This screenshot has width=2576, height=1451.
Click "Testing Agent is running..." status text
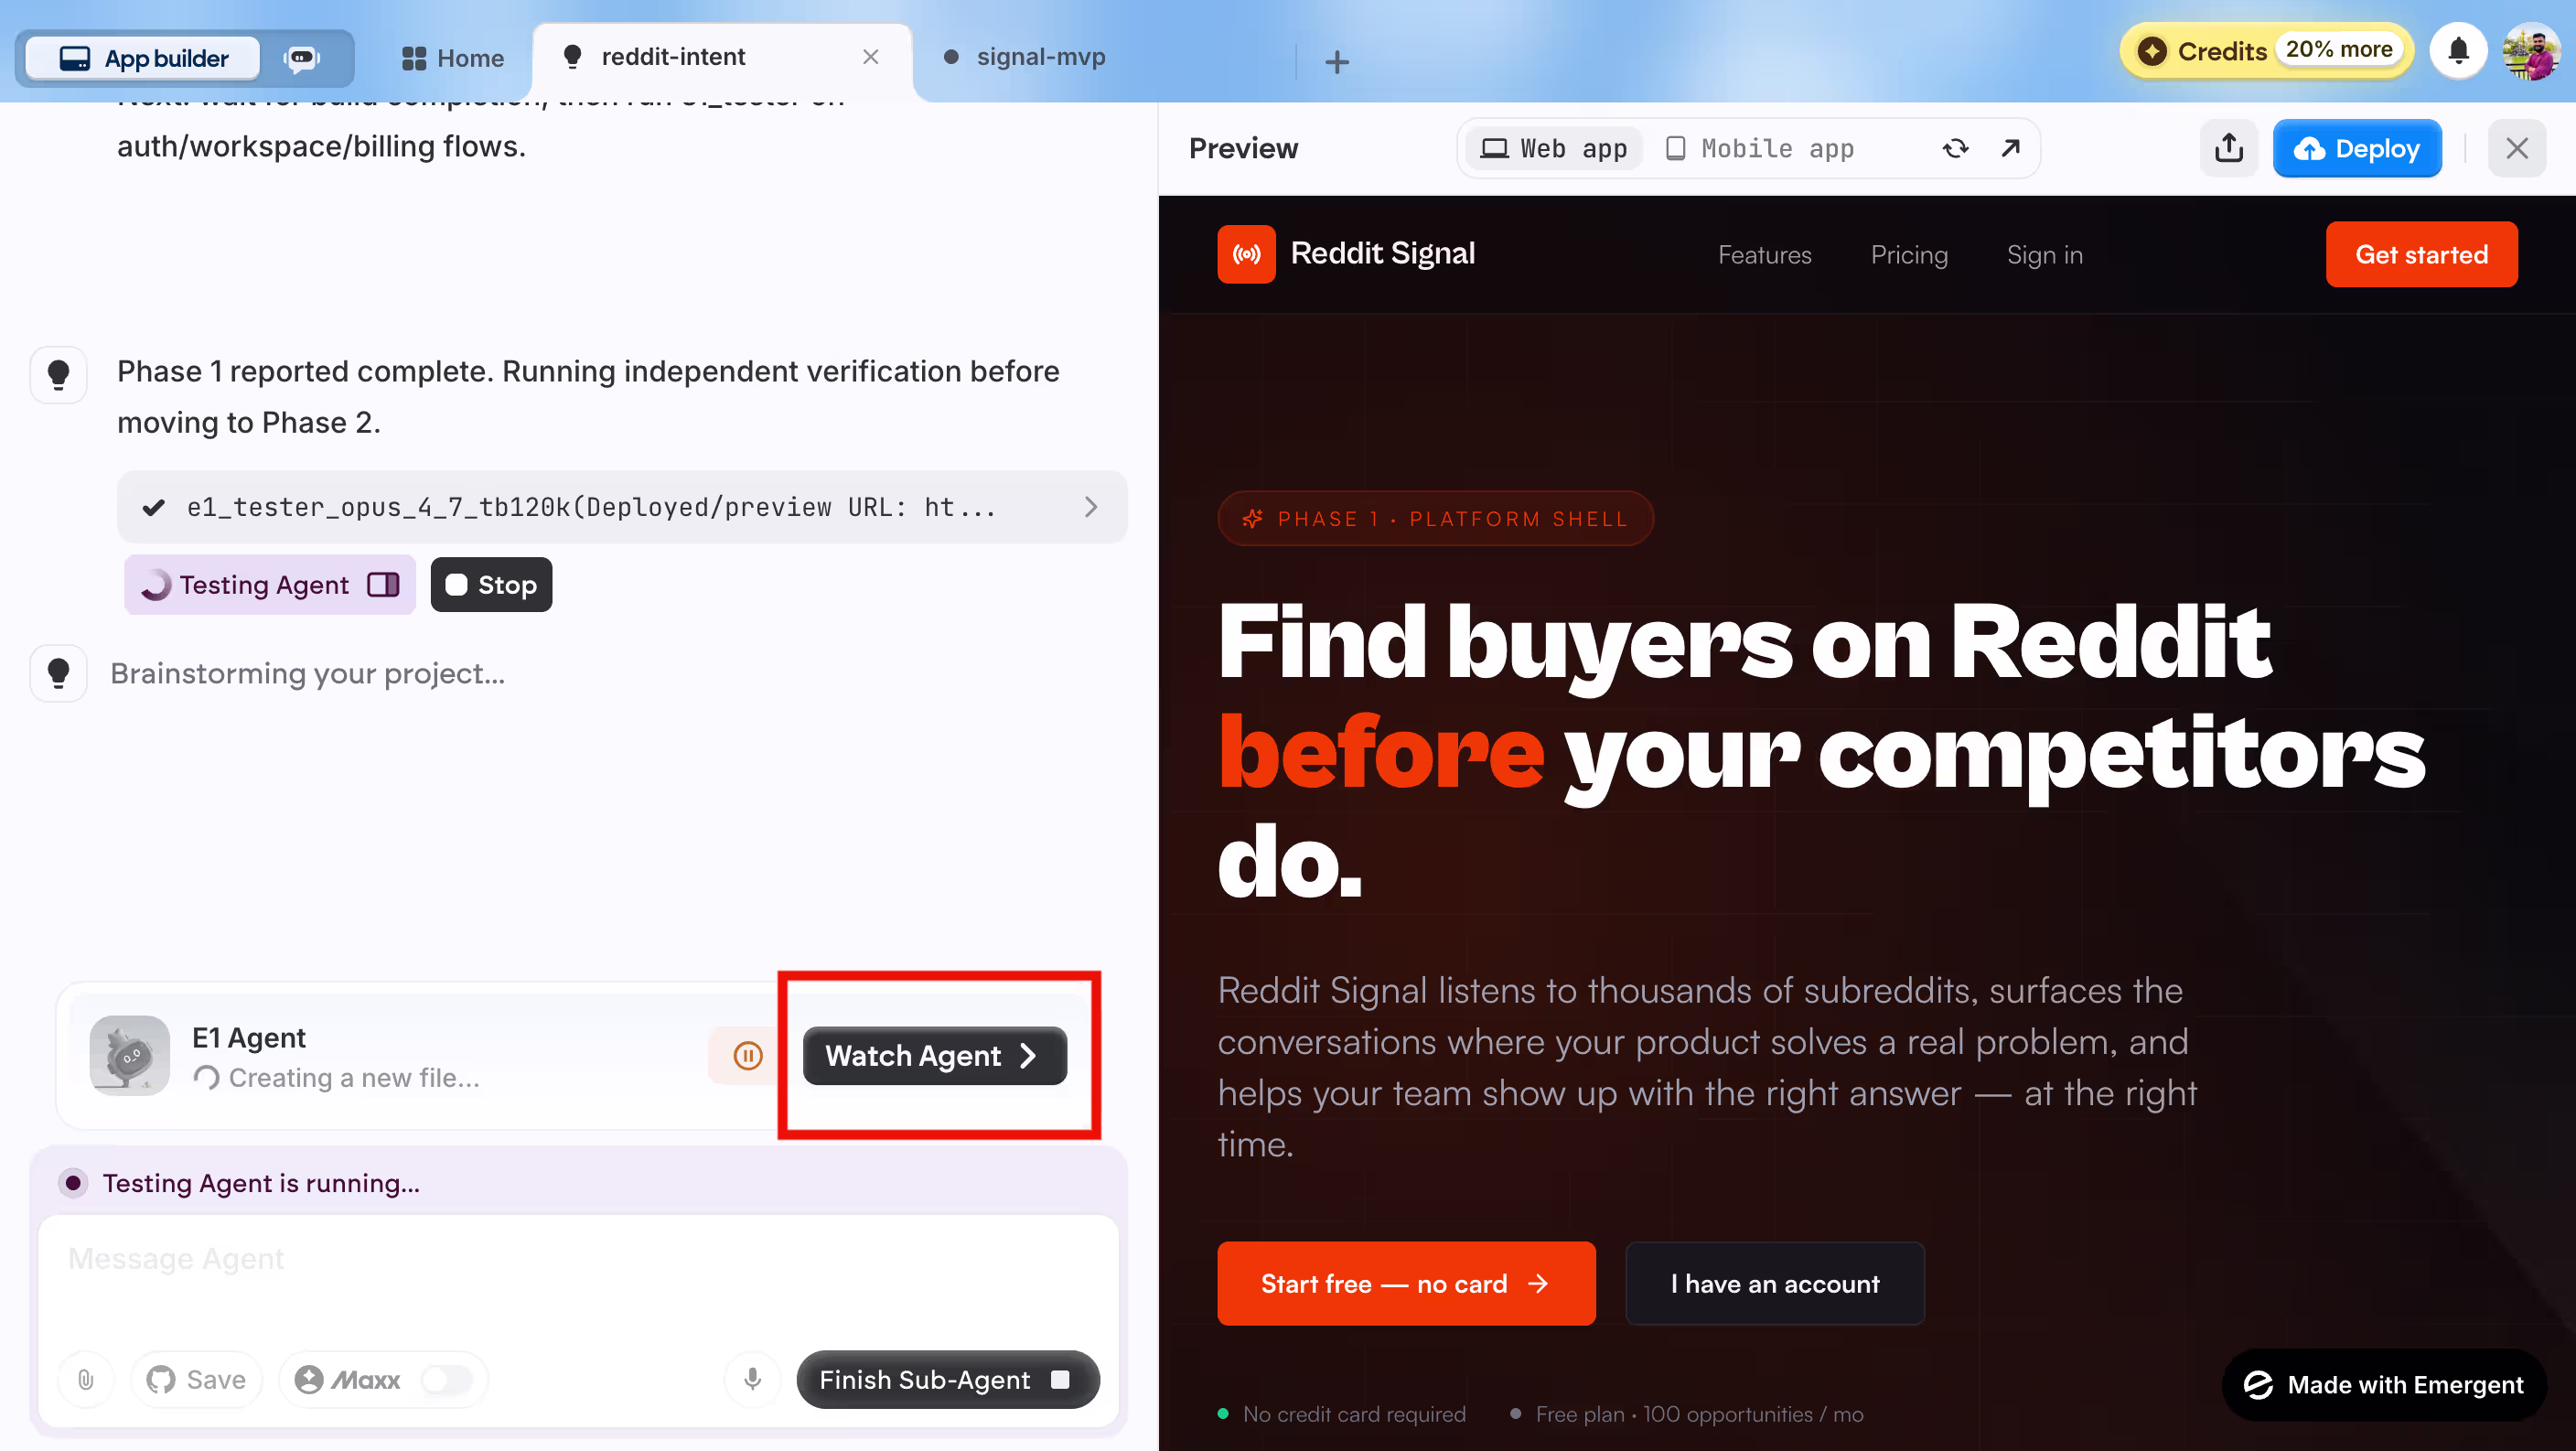point(261,1183)
